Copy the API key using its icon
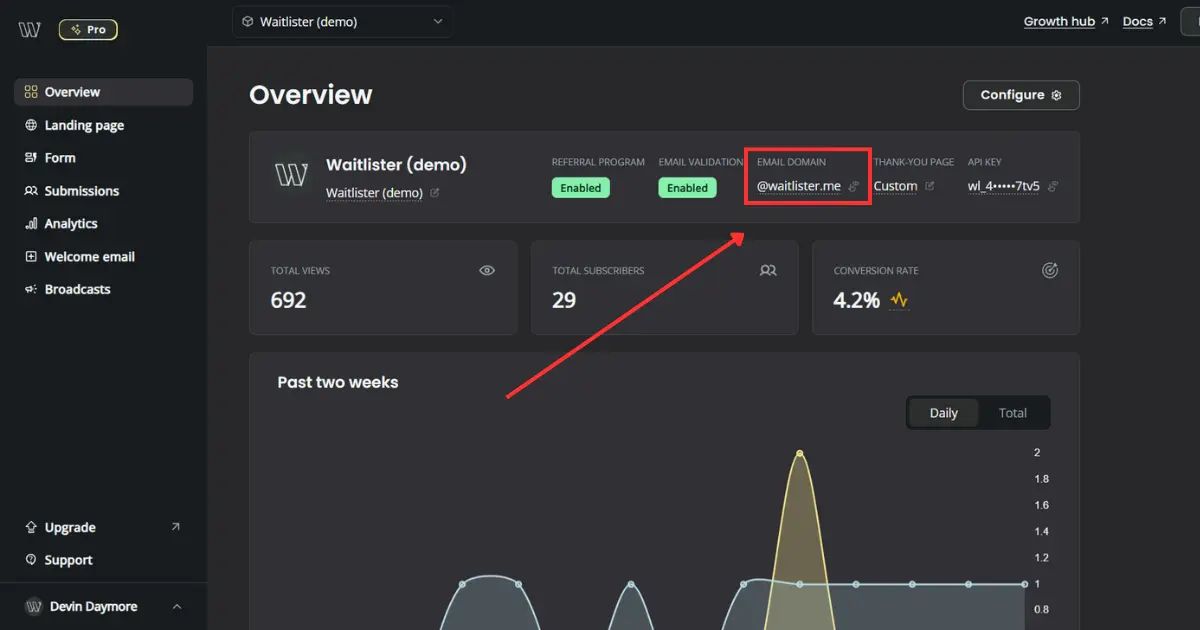Screen dimensions: 1200x630 pos(1053,186)
